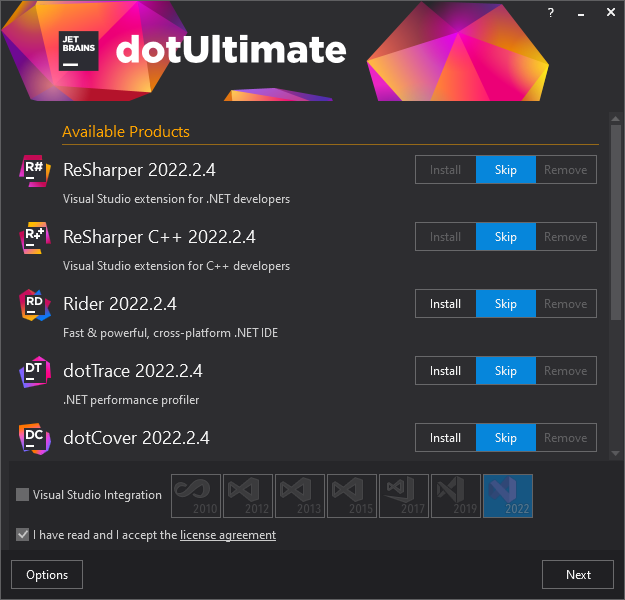Viewport: 625px width, 600px height.
Task: Choose Install for Rider 2022.2.4
Action: click(445, 303)
